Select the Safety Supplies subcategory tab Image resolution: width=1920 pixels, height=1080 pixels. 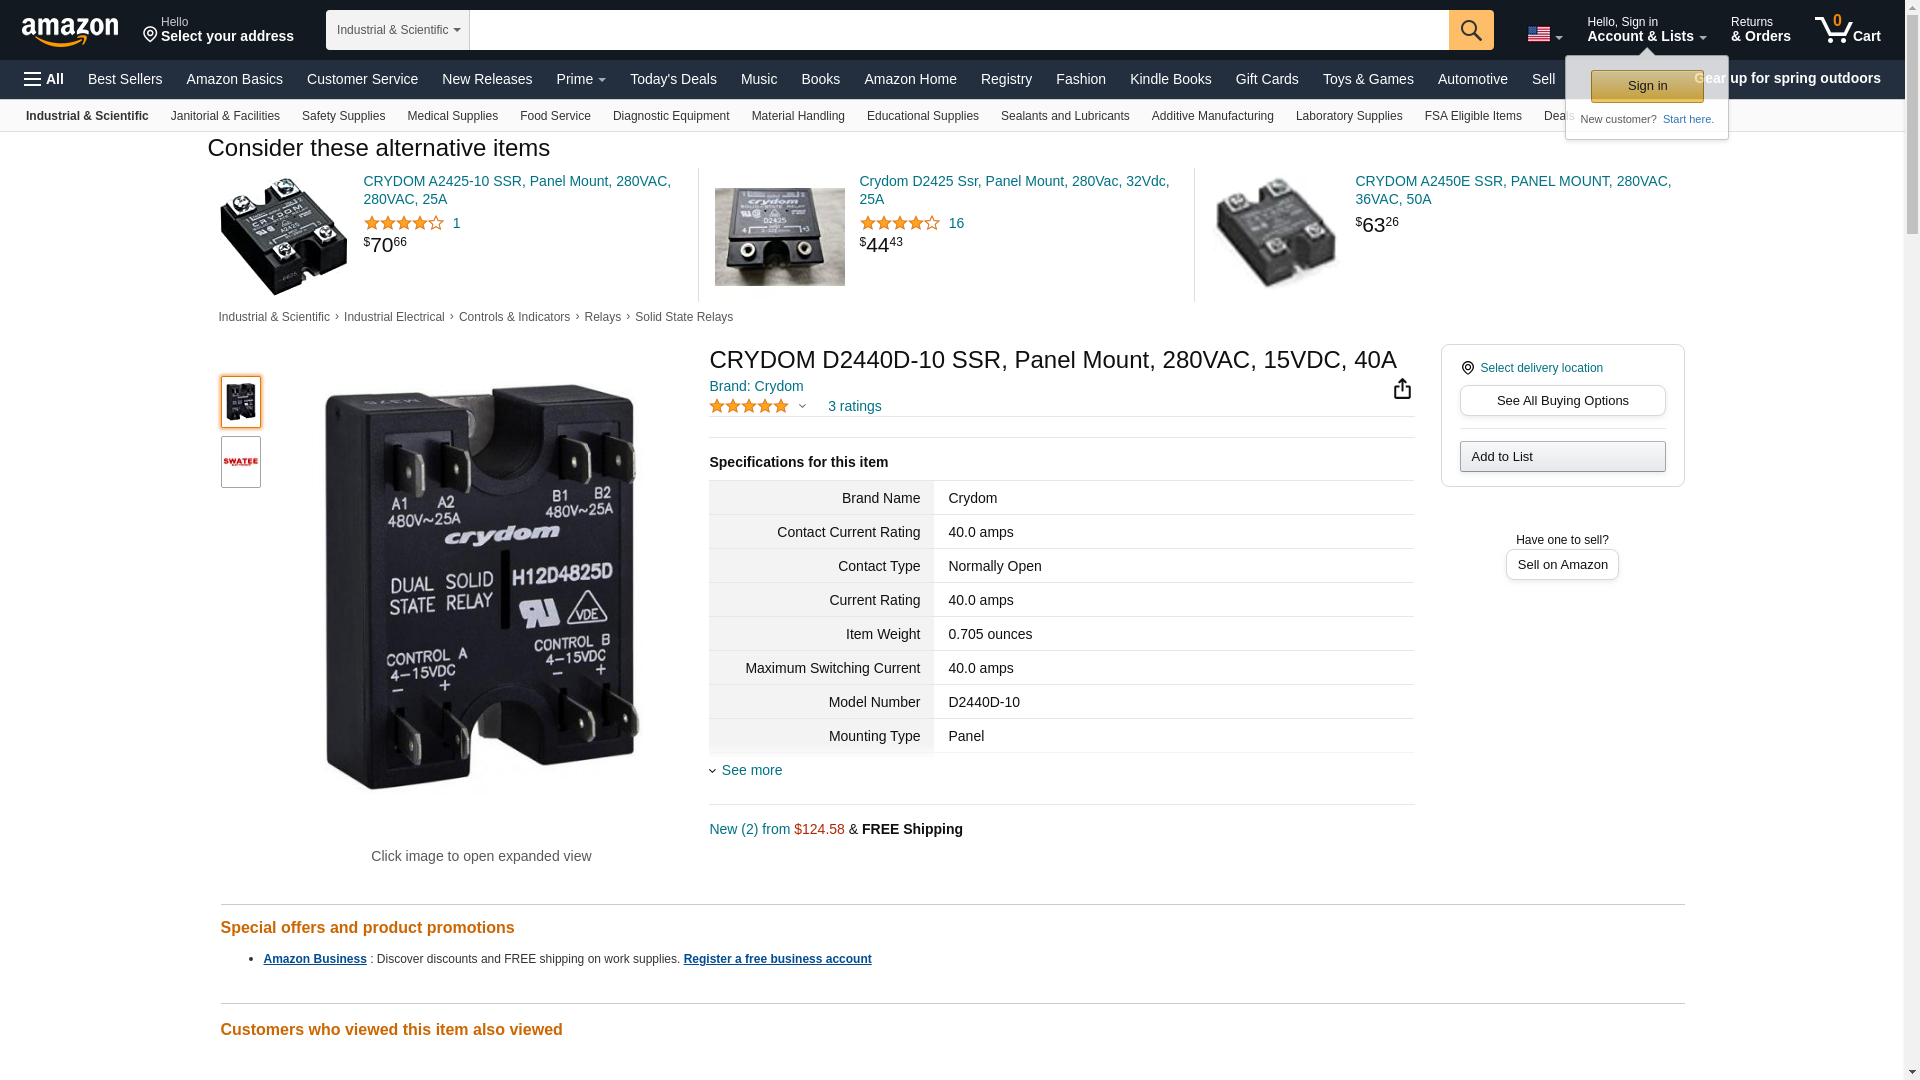(343, 116)
